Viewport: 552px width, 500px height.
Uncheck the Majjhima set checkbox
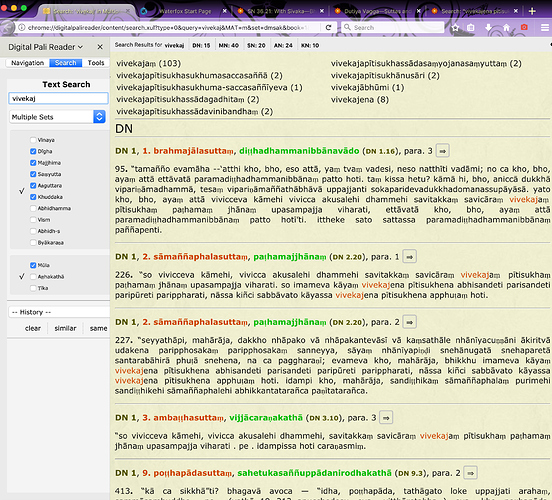33,163
